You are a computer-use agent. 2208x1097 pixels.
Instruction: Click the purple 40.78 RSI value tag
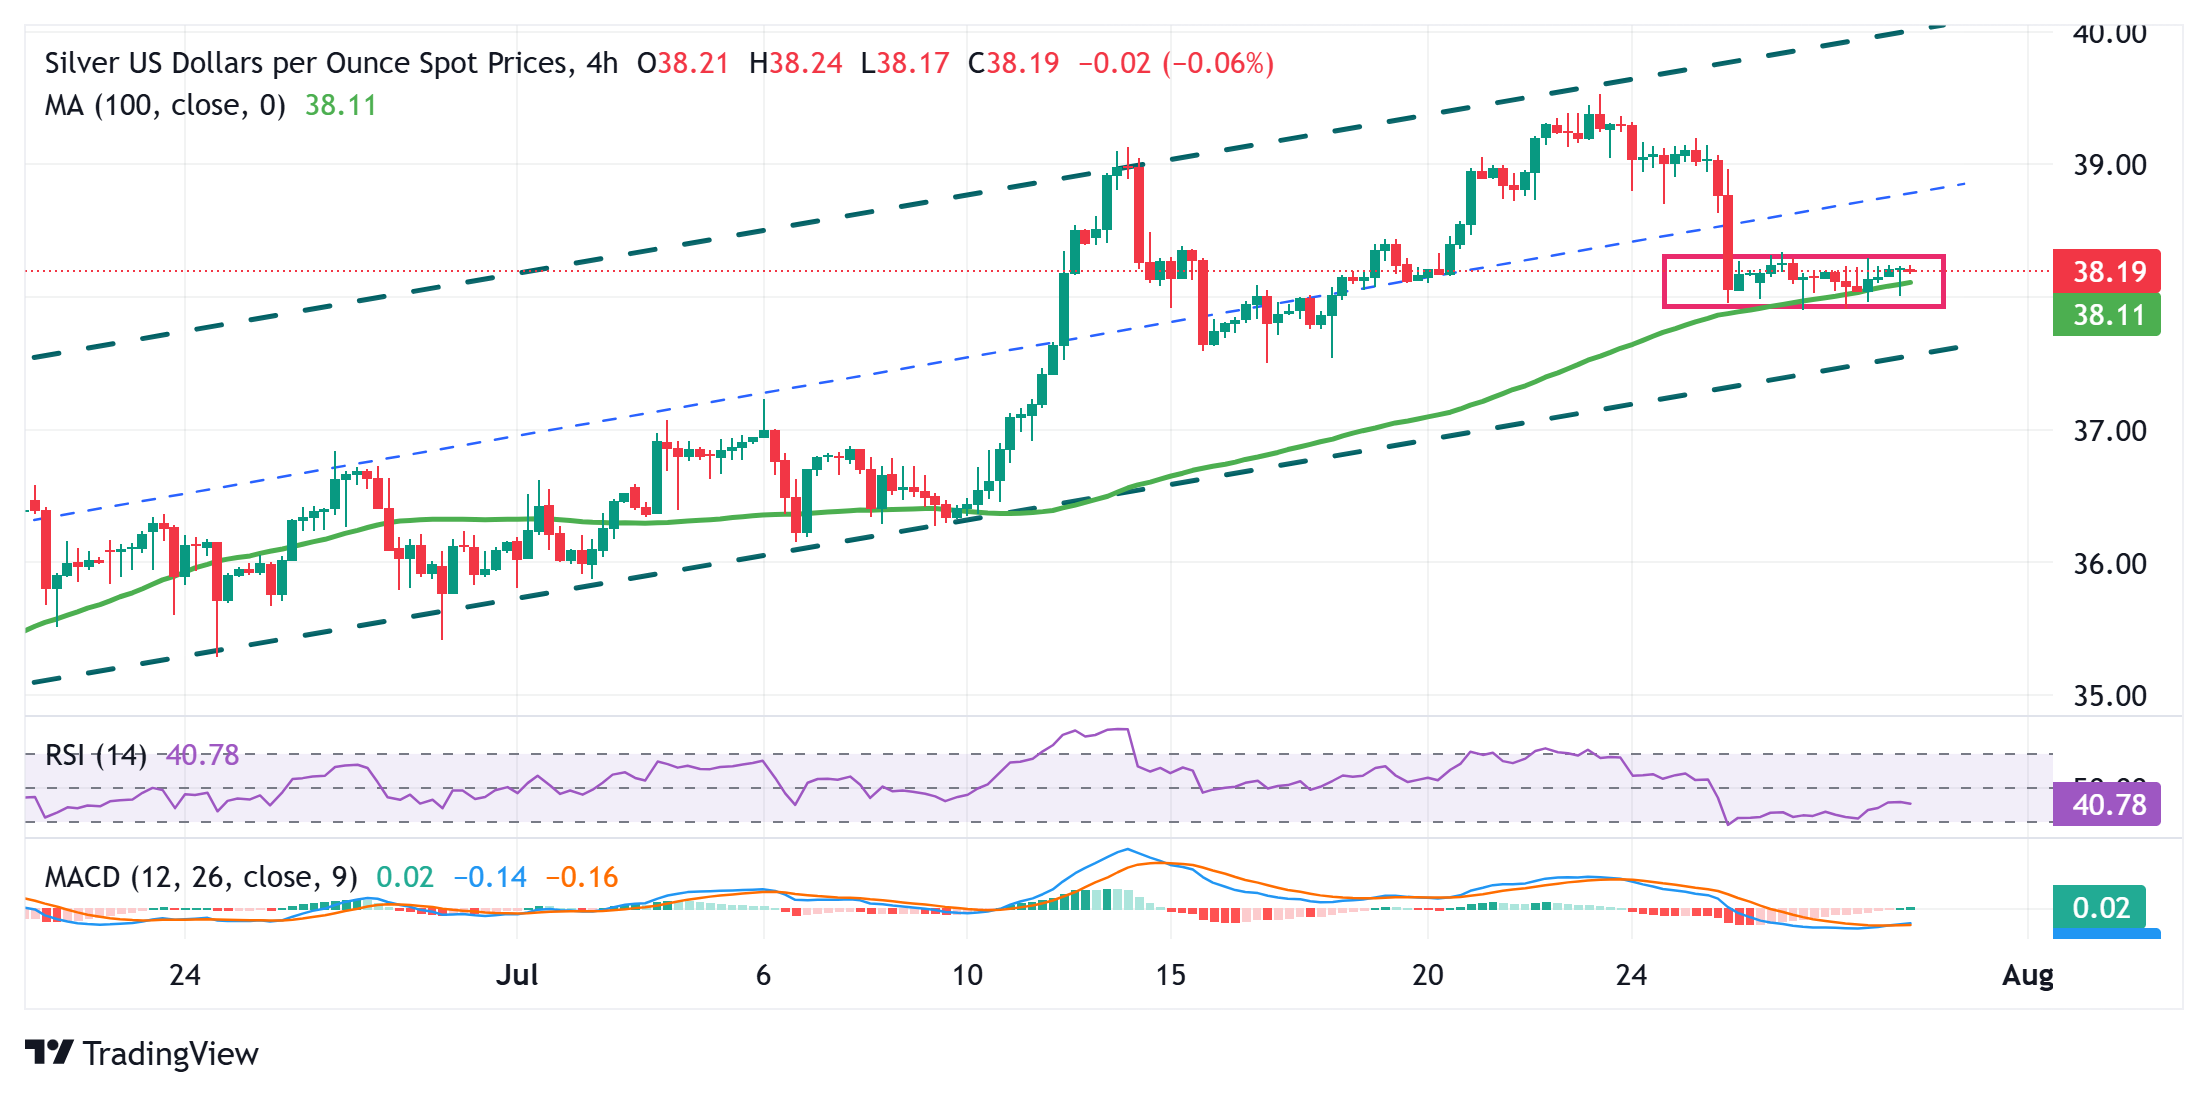(x=2106, y=804)
